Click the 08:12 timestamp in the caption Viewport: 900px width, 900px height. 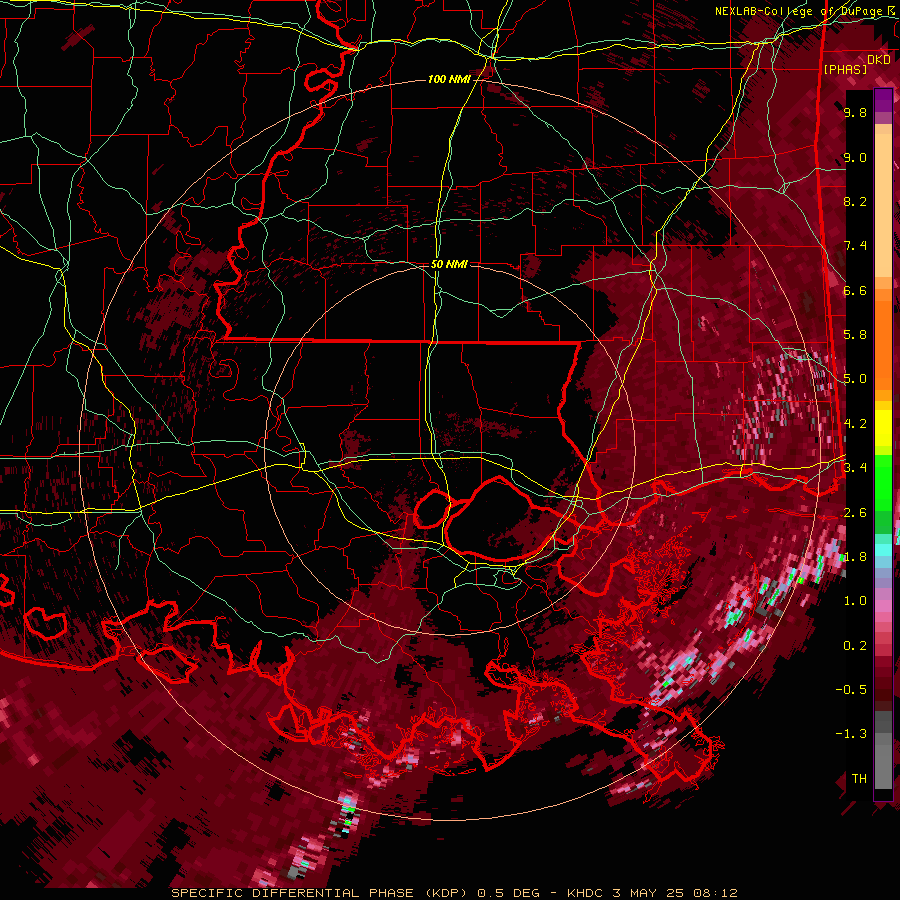[717, 893]
